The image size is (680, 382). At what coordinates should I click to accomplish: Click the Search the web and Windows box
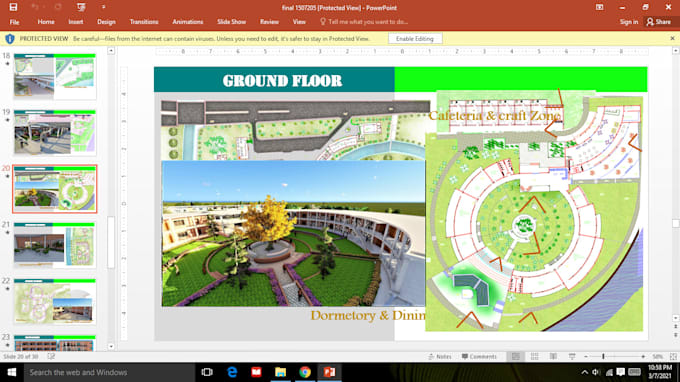tap(109, 372)
